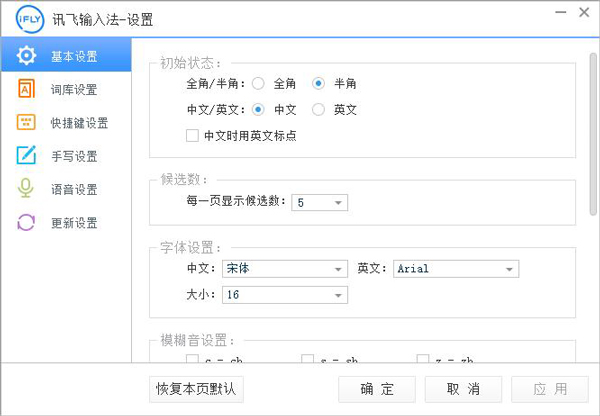Select the 全角 radio button

pos(258,83)
